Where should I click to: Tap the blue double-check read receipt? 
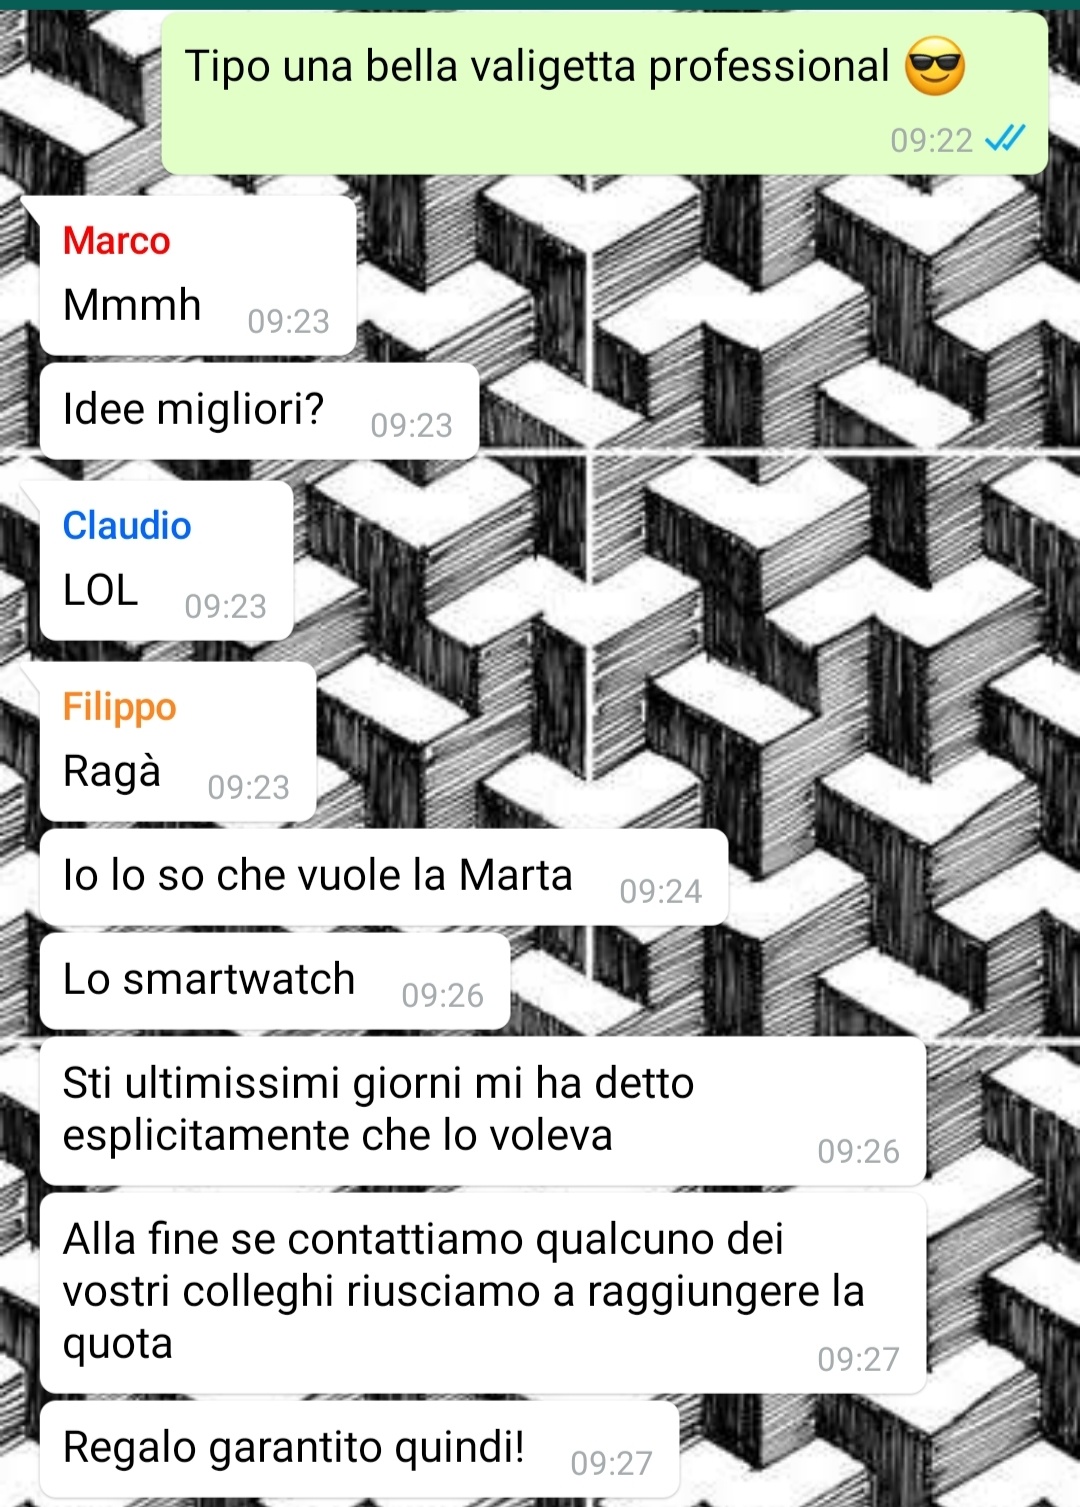point(1005,138)
